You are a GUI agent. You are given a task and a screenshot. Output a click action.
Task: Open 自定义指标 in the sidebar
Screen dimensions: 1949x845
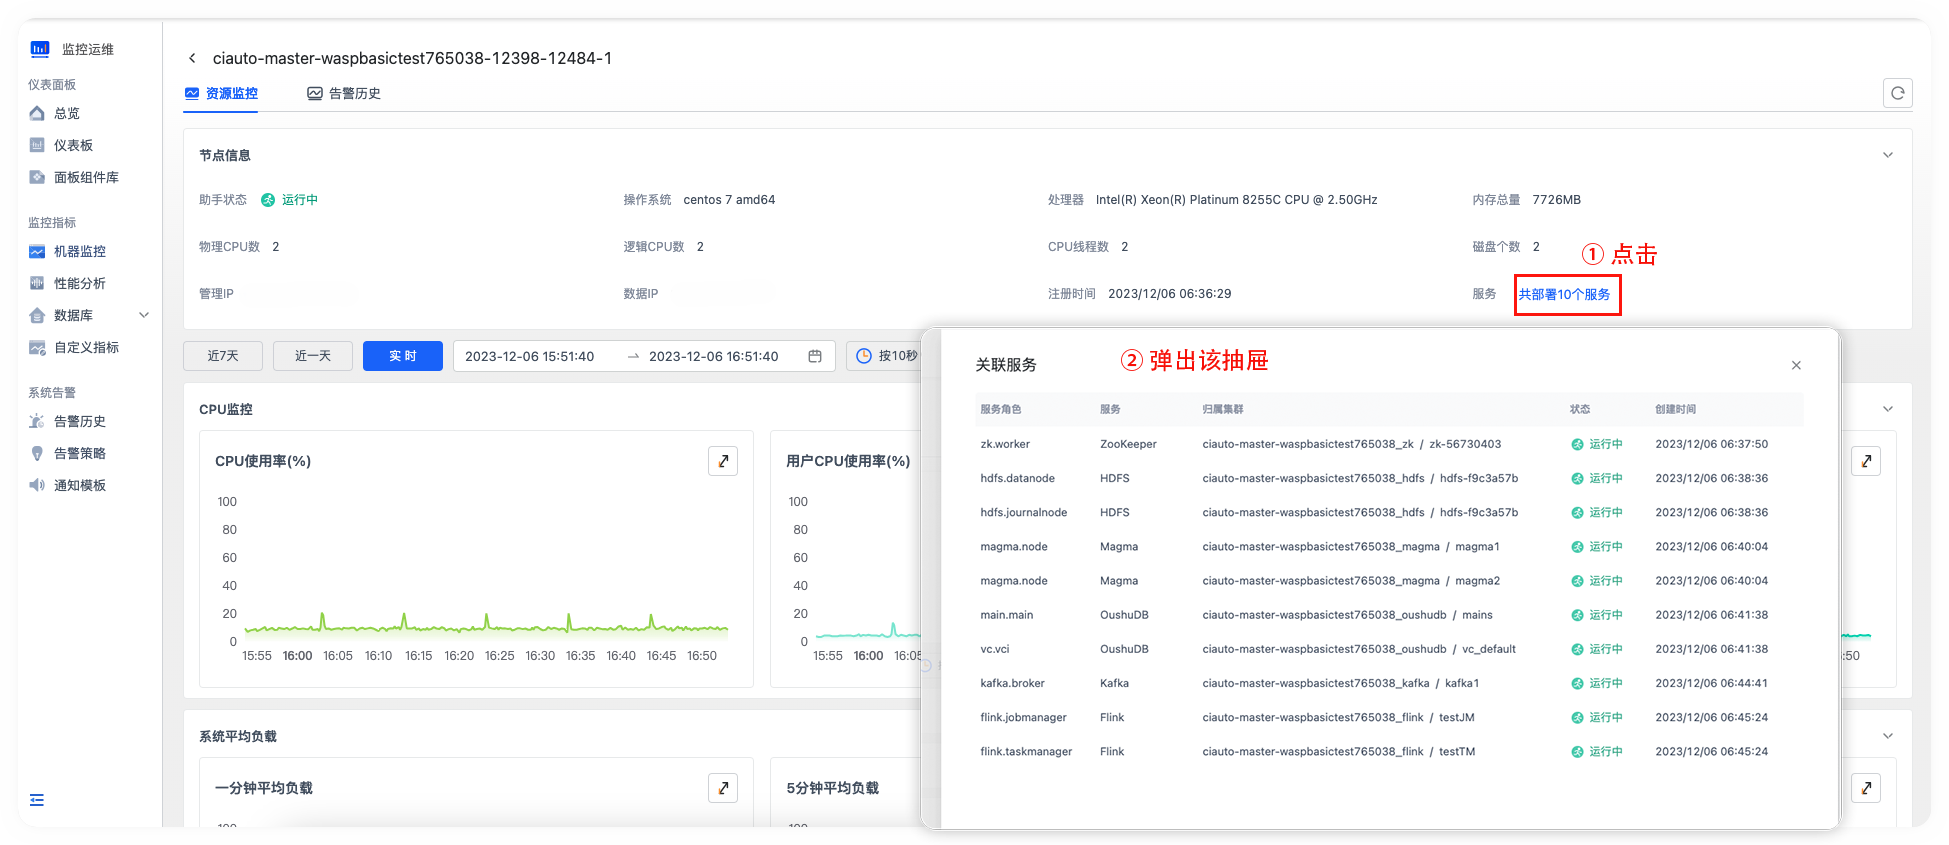click(86, 348)
